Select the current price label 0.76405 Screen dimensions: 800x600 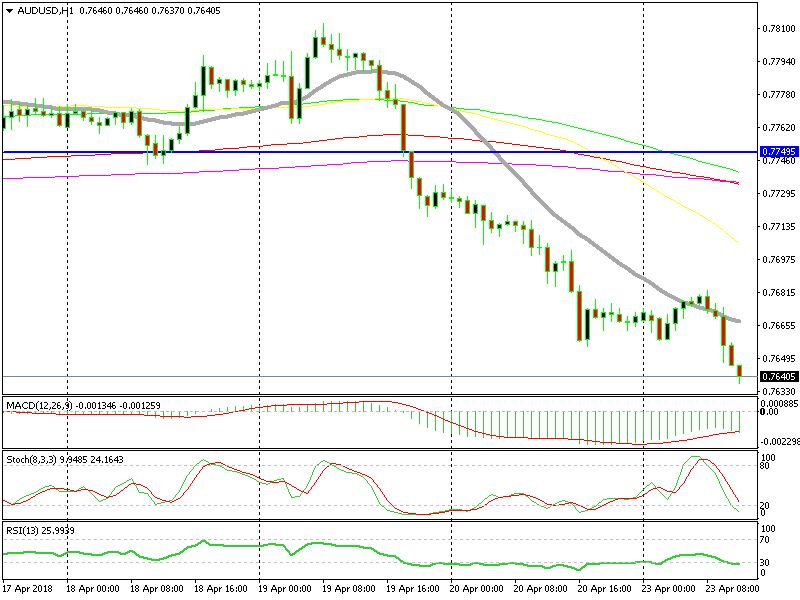coord(779,377)
